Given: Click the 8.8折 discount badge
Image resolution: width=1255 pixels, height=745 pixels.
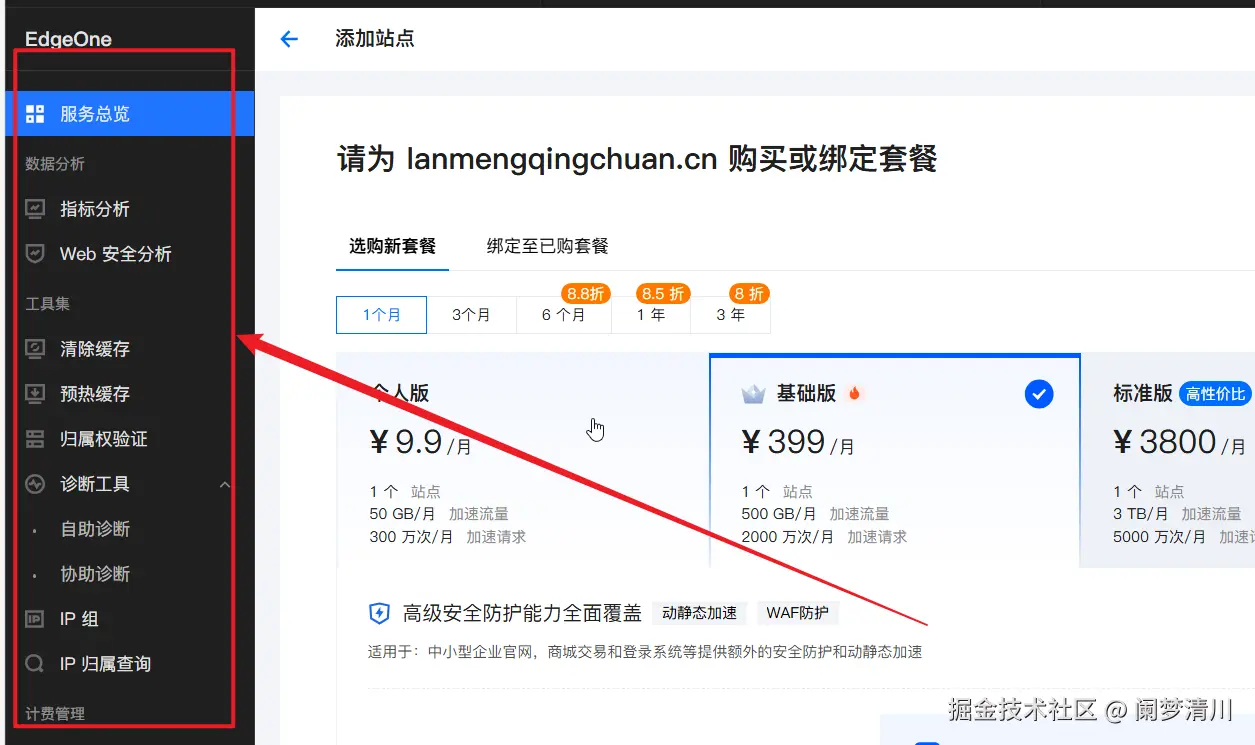Looking at the screenshot, I should point(585,294).
